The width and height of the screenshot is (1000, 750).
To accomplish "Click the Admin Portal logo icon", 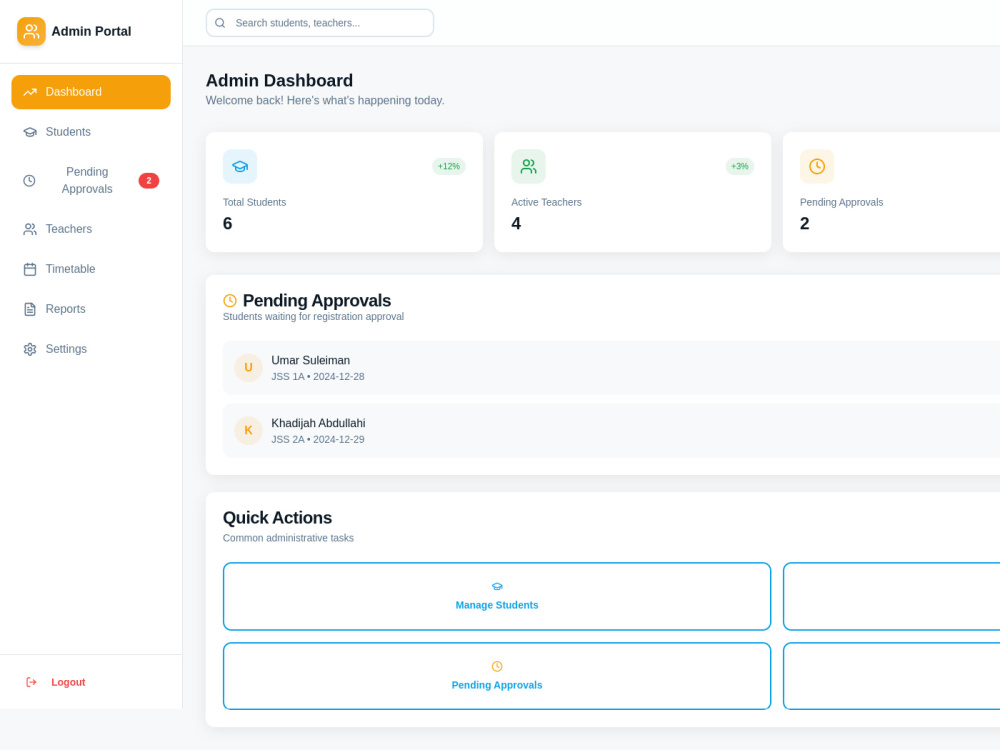I will 31,31.
